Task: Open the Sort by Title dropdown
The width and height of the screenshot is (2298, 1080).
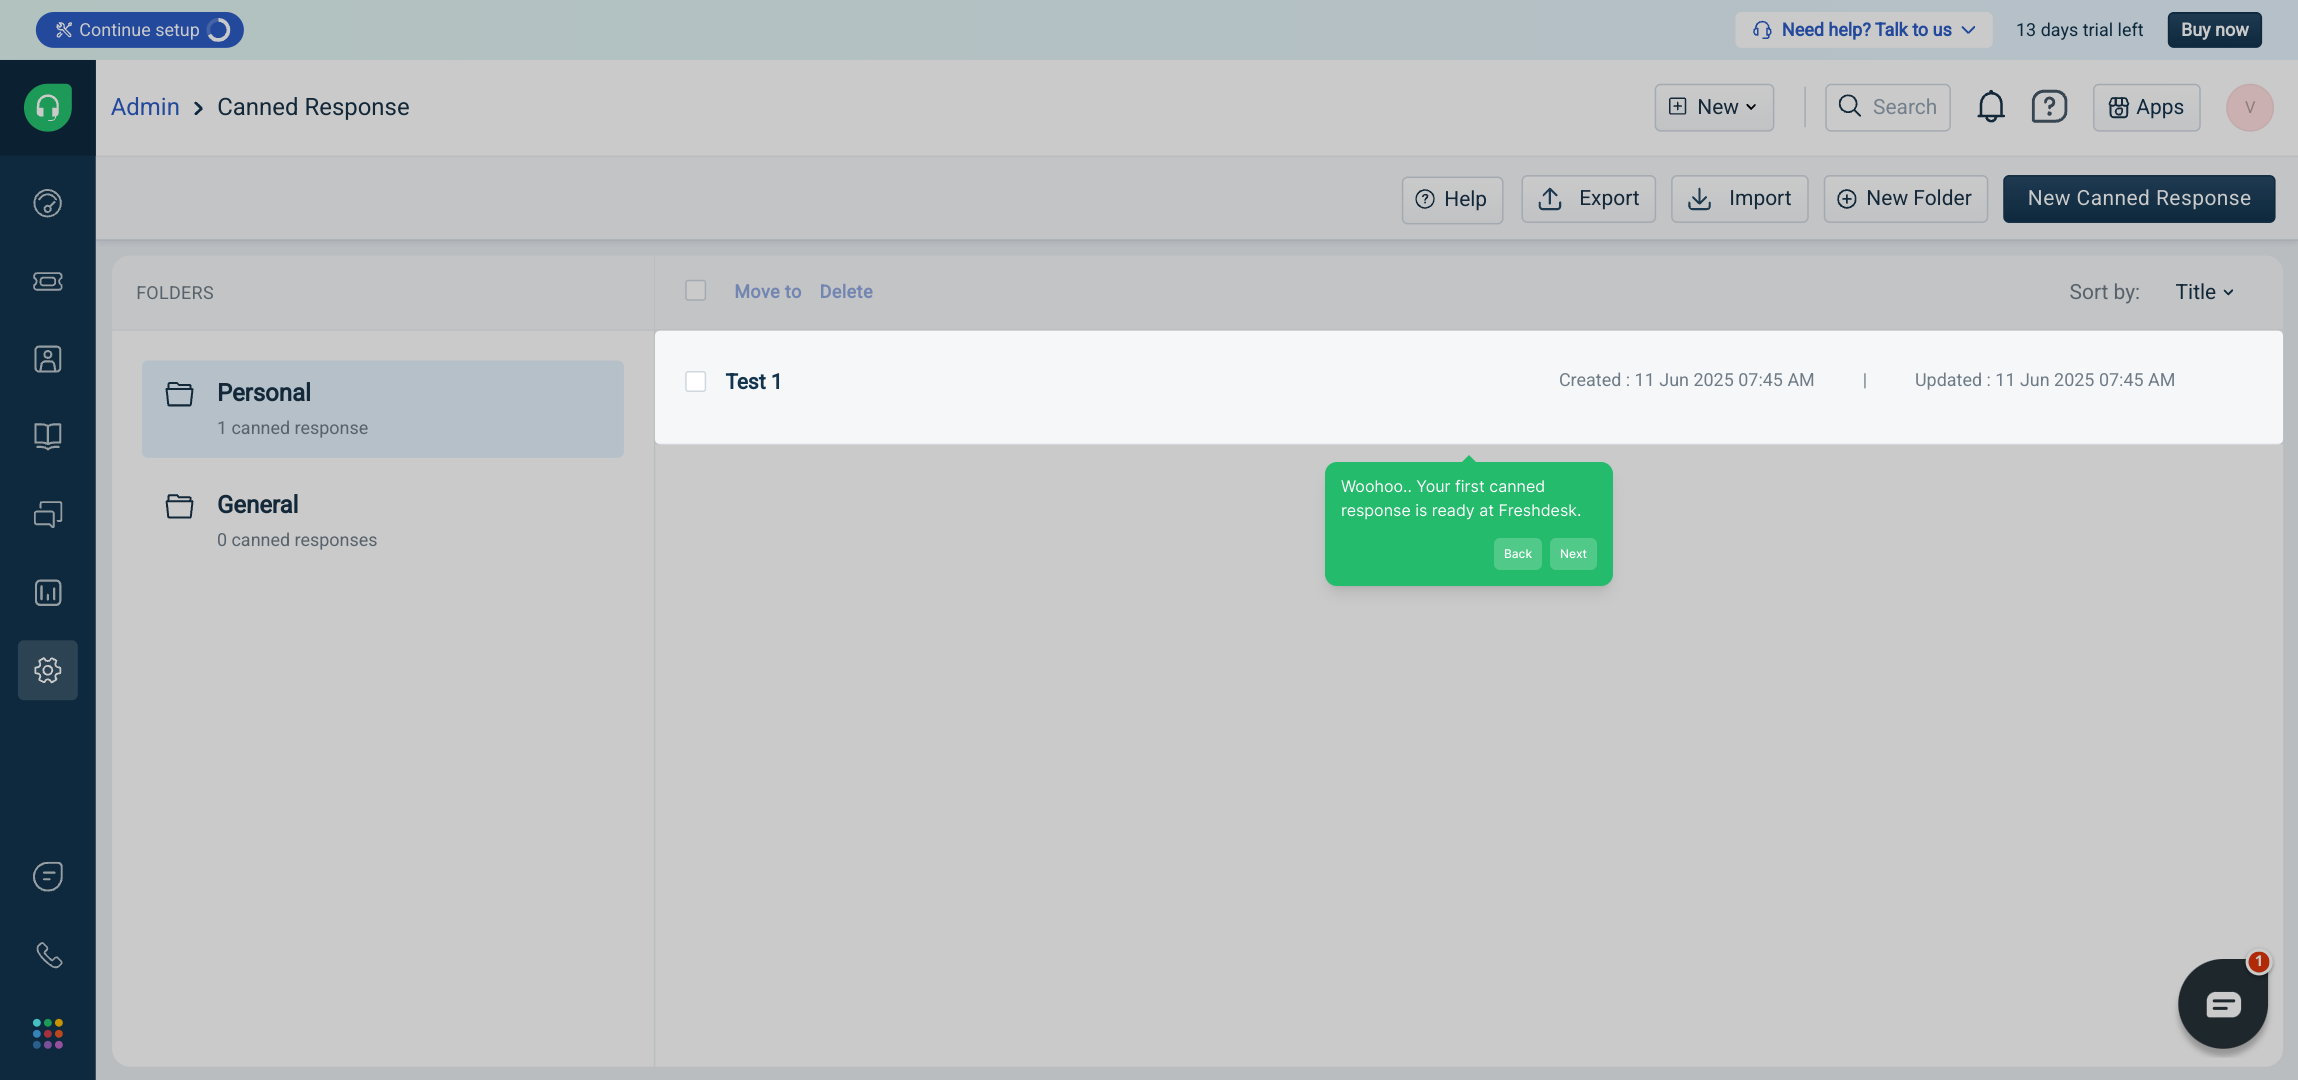Action: tap(2204, 292)
